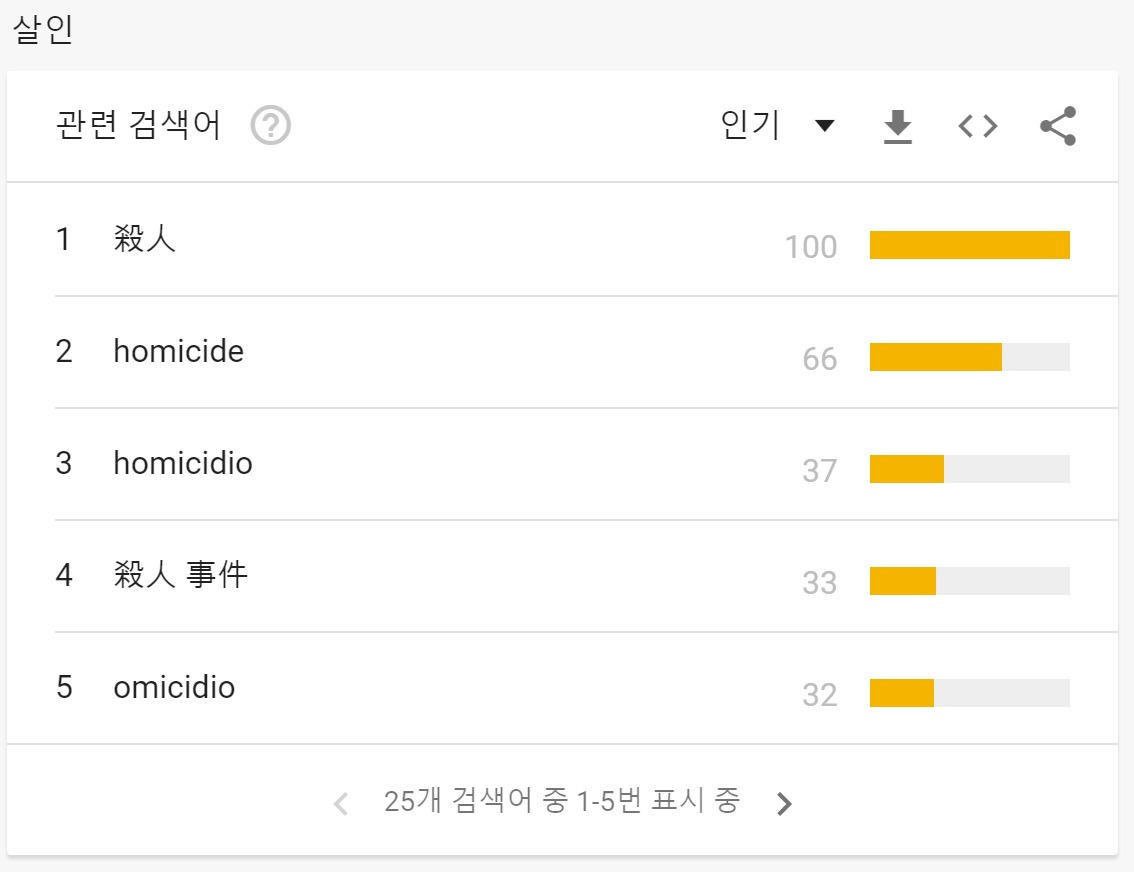Open the omicidio related query
1134x872 pixels.
174,688
